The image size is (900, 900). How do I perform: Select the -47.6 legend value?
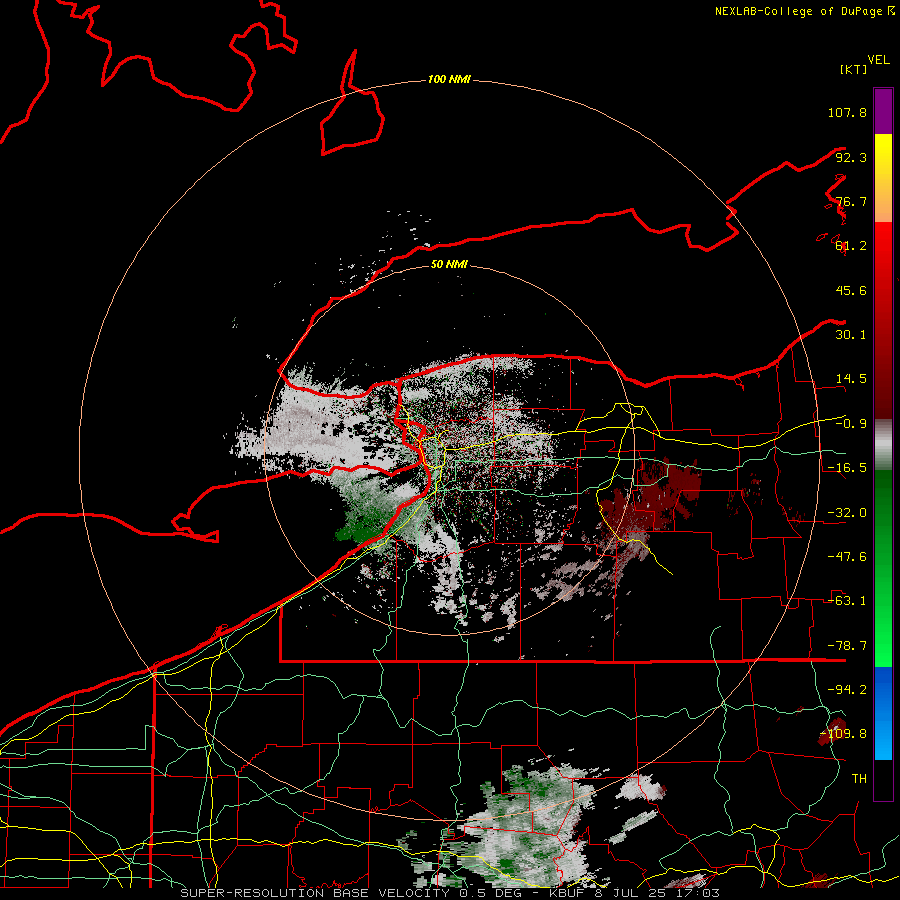[847, 557]
